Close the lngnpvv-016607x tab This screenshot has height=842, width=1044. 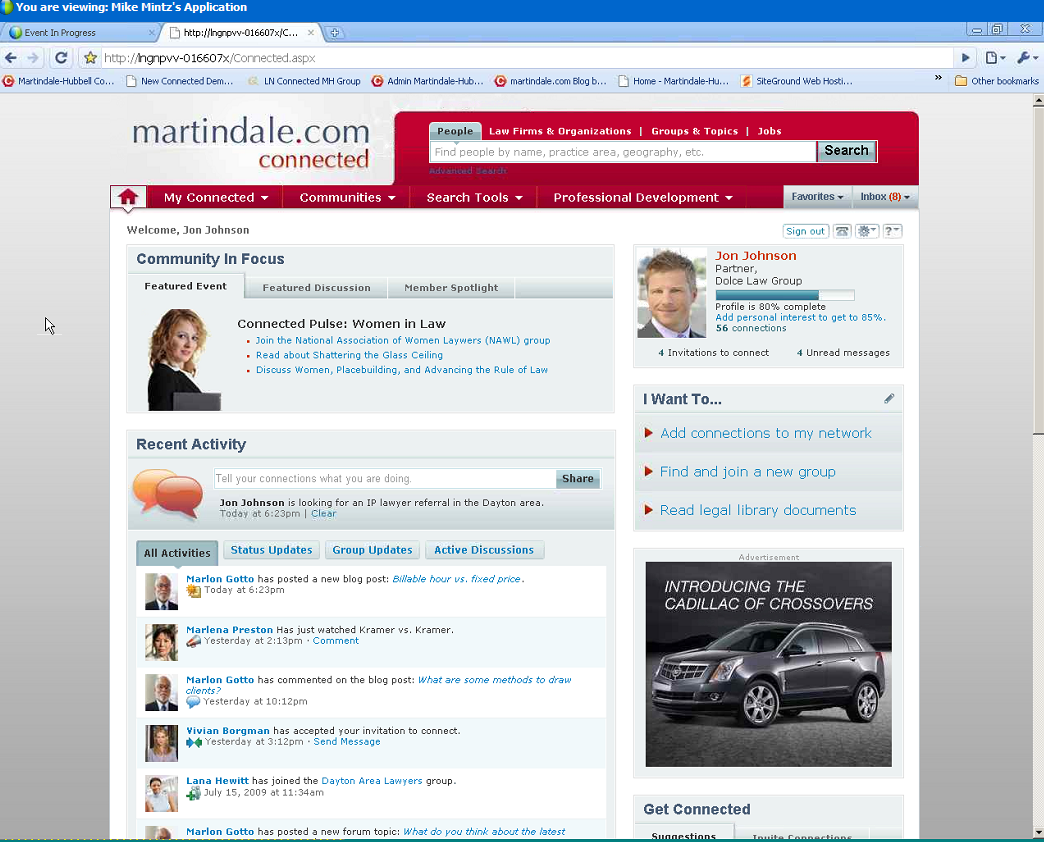click(x=310, y=32)
